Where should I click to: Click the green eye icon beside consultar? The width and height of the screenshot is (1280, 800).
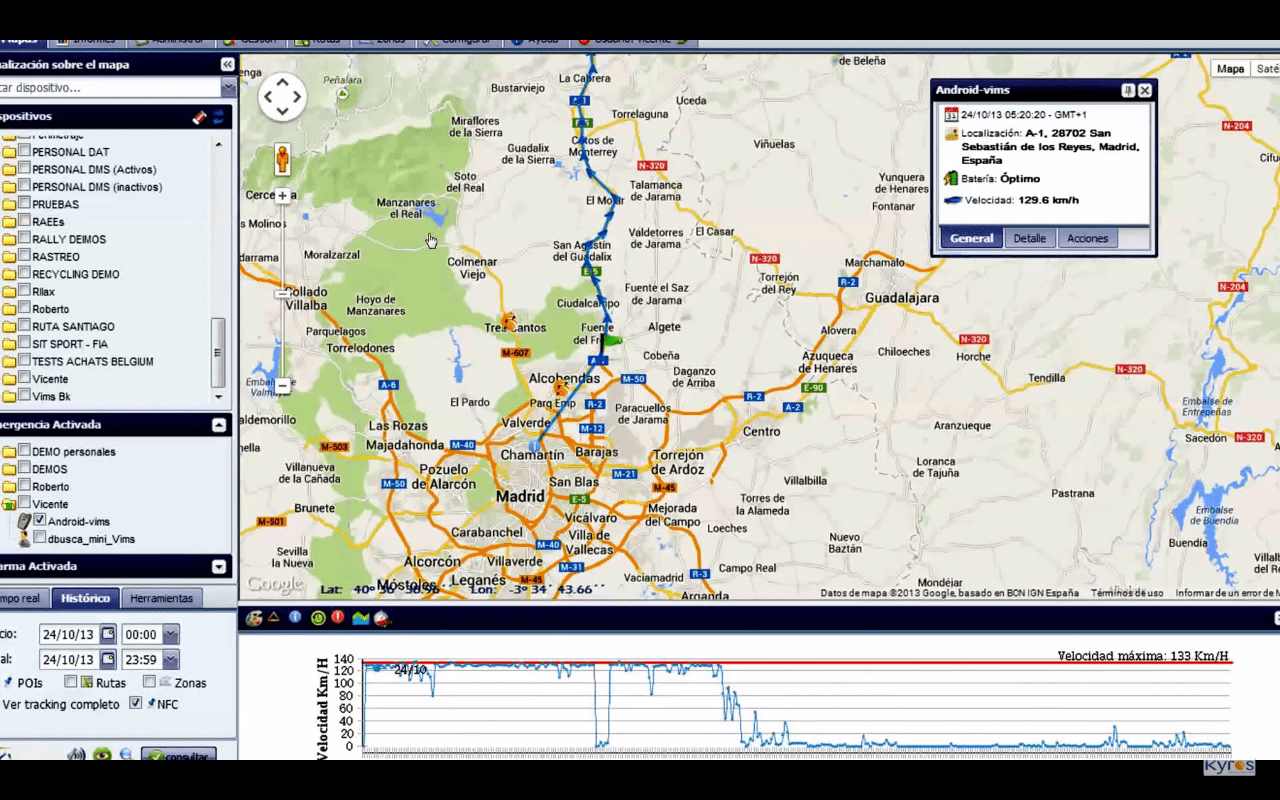tap(102, 755)
